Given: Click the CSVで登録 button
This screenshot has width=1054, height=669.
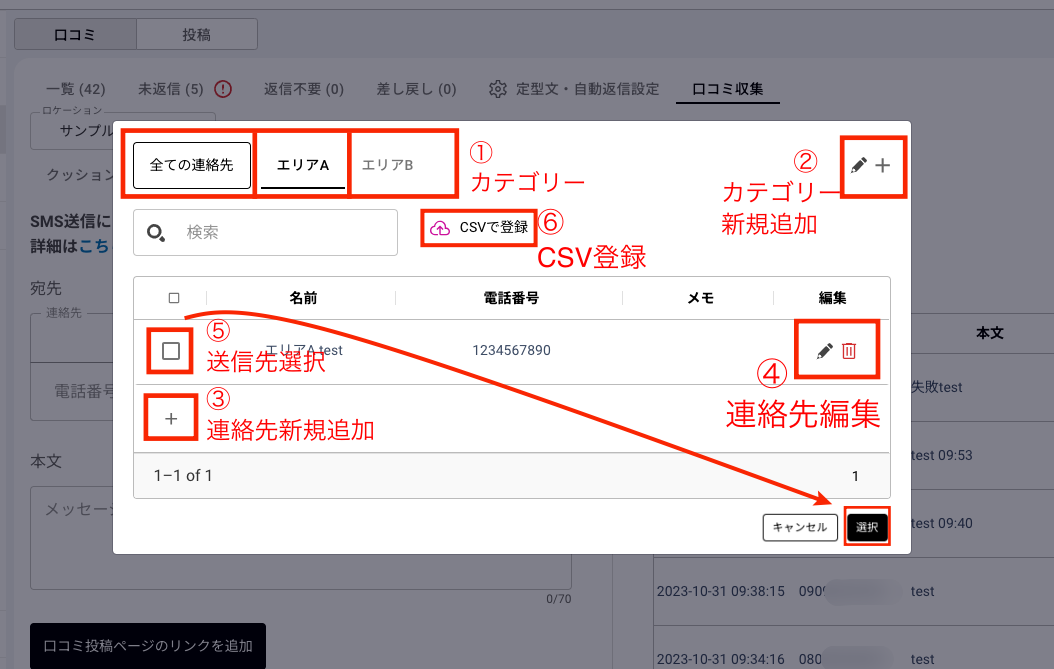Looking at the screenshot, I should click(x=481, y=228).
